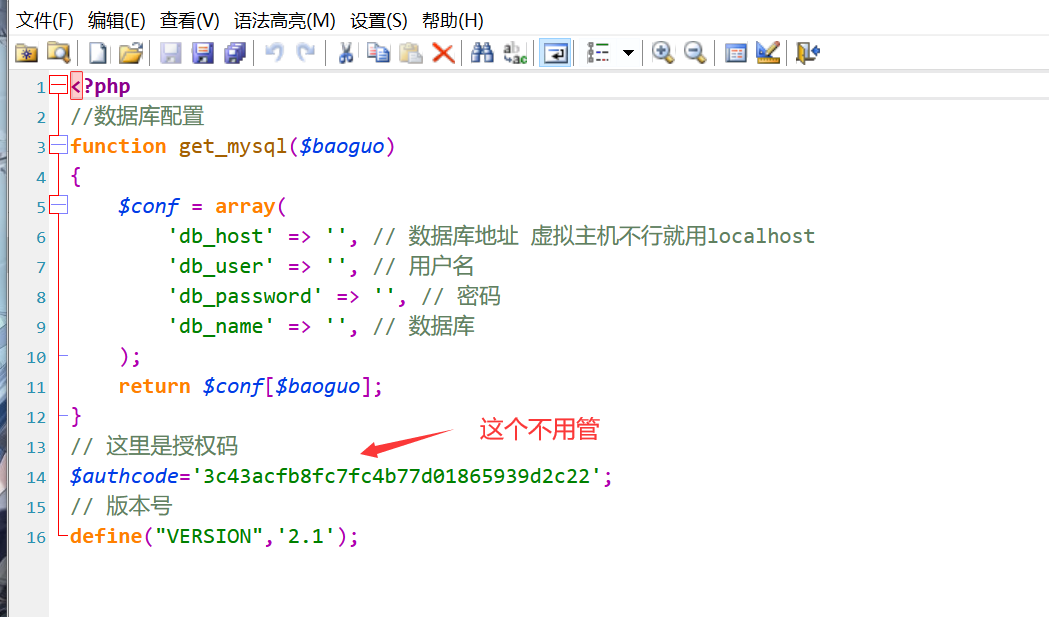Toggle the word wrap toolbar button
This screenshot has width=1049, height=617.
coord(555,53)
